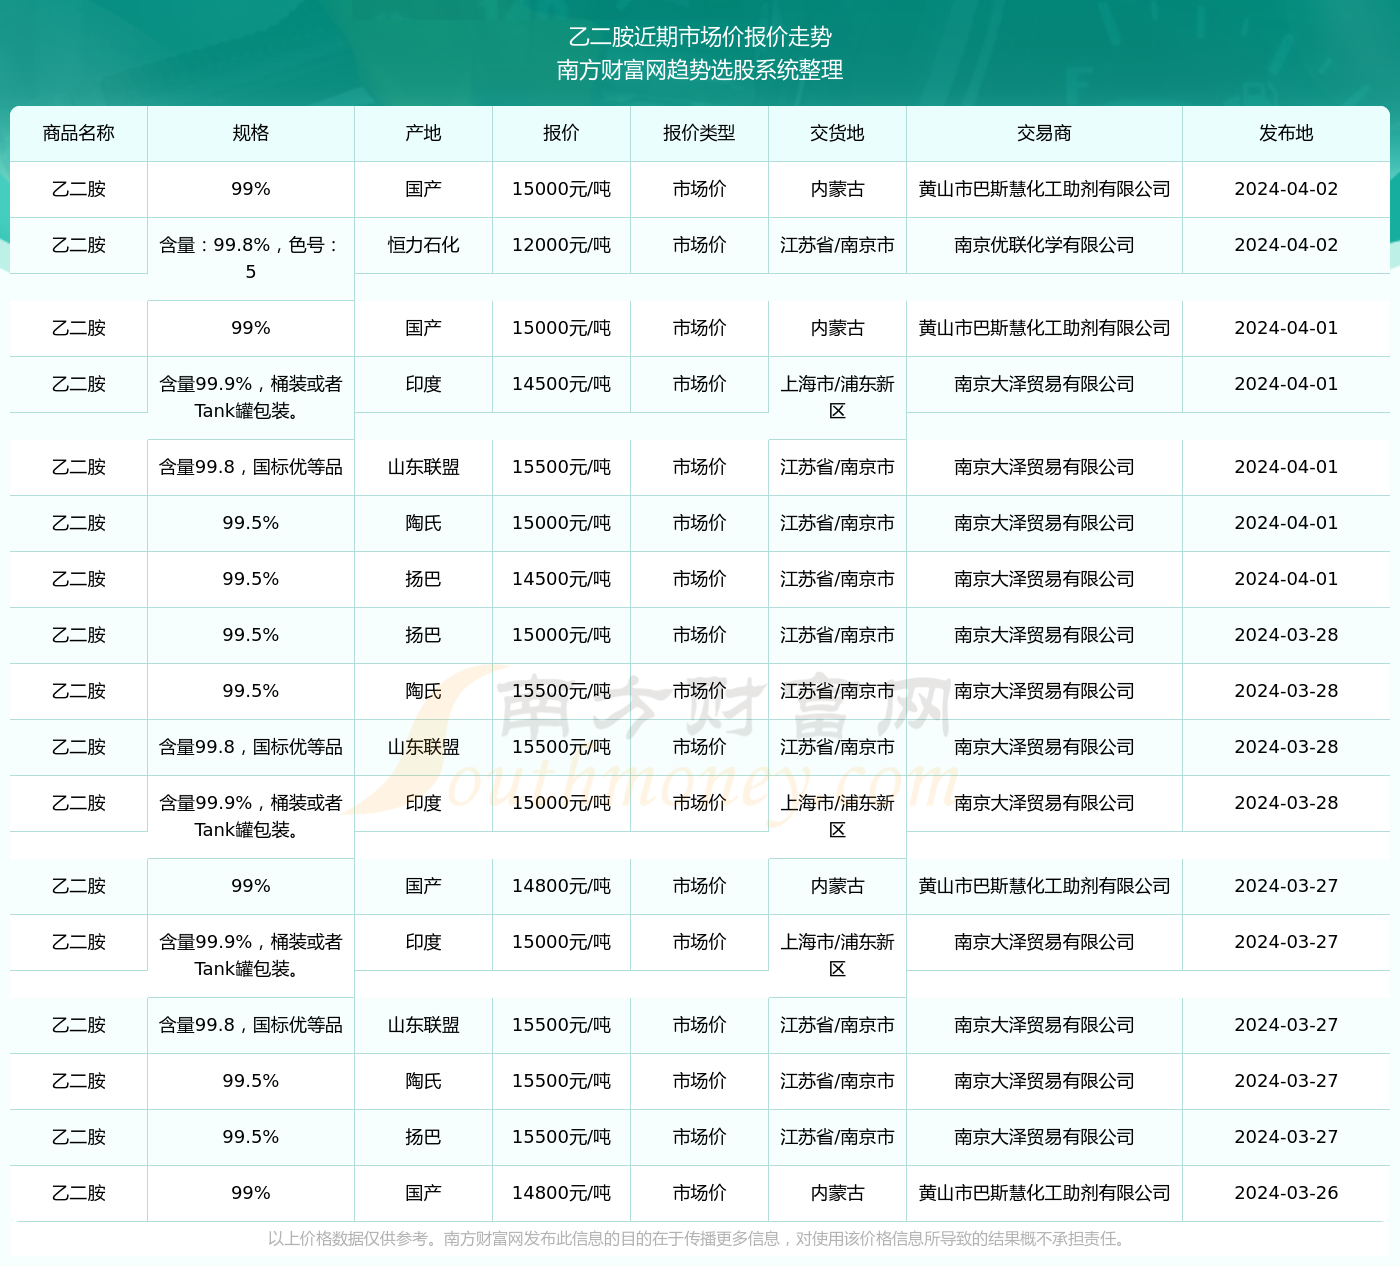
Task: Click 陶氏 in the 2024-03-28 row
Action: pyautogui.click(x=423, y=691)
